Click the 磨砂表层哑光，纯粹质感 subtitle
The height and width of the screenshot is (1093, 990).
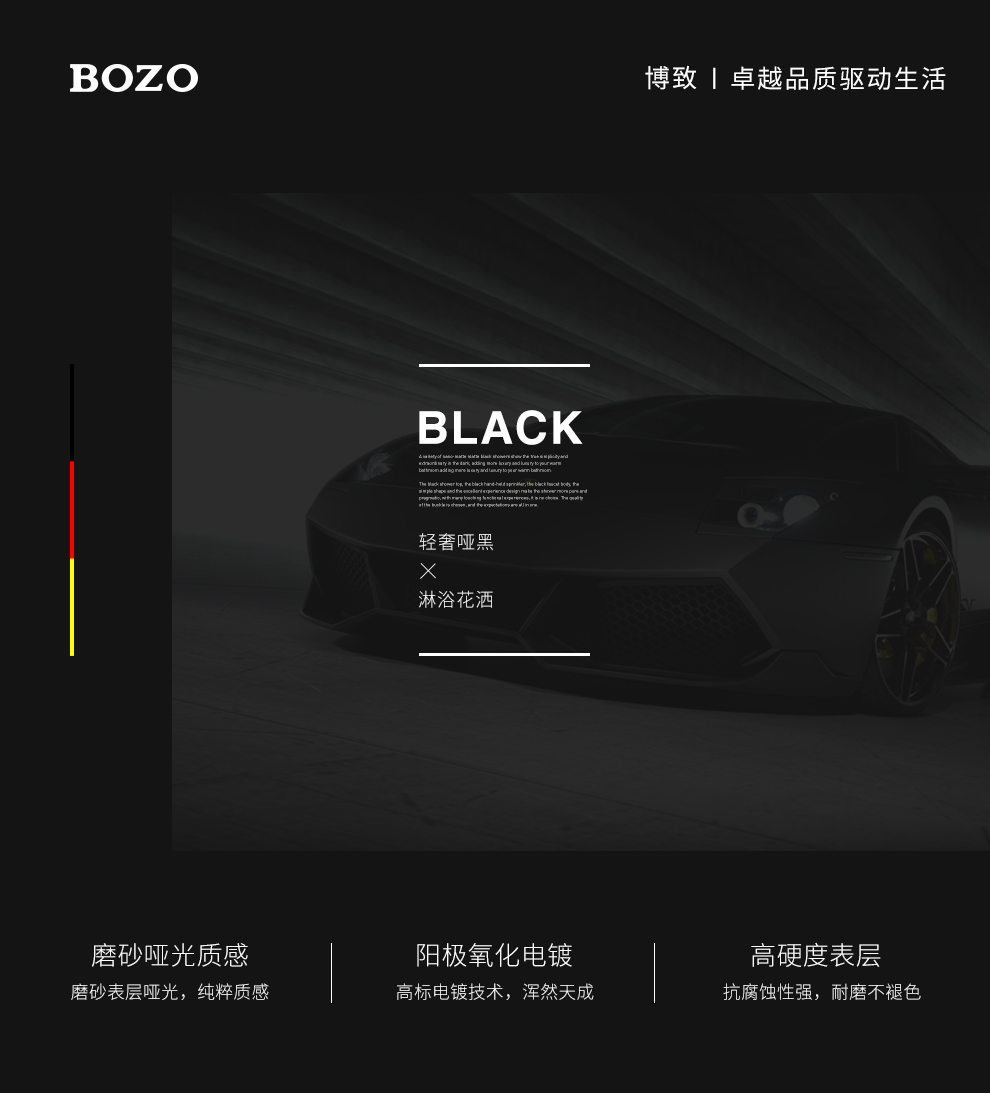point(169,992)
